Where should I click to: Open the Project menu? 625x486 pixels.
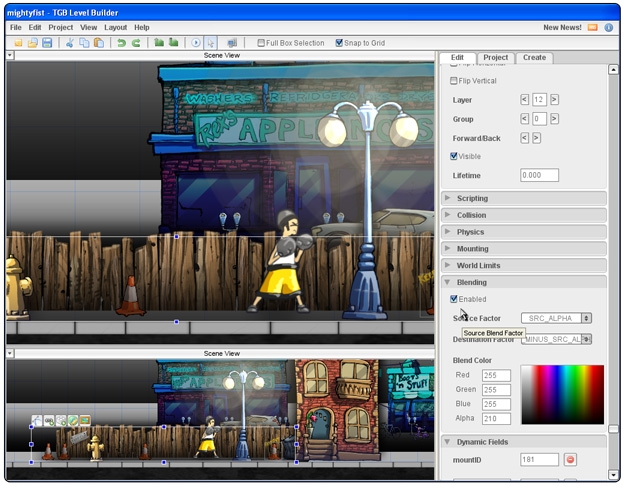[x=61, y=28]
